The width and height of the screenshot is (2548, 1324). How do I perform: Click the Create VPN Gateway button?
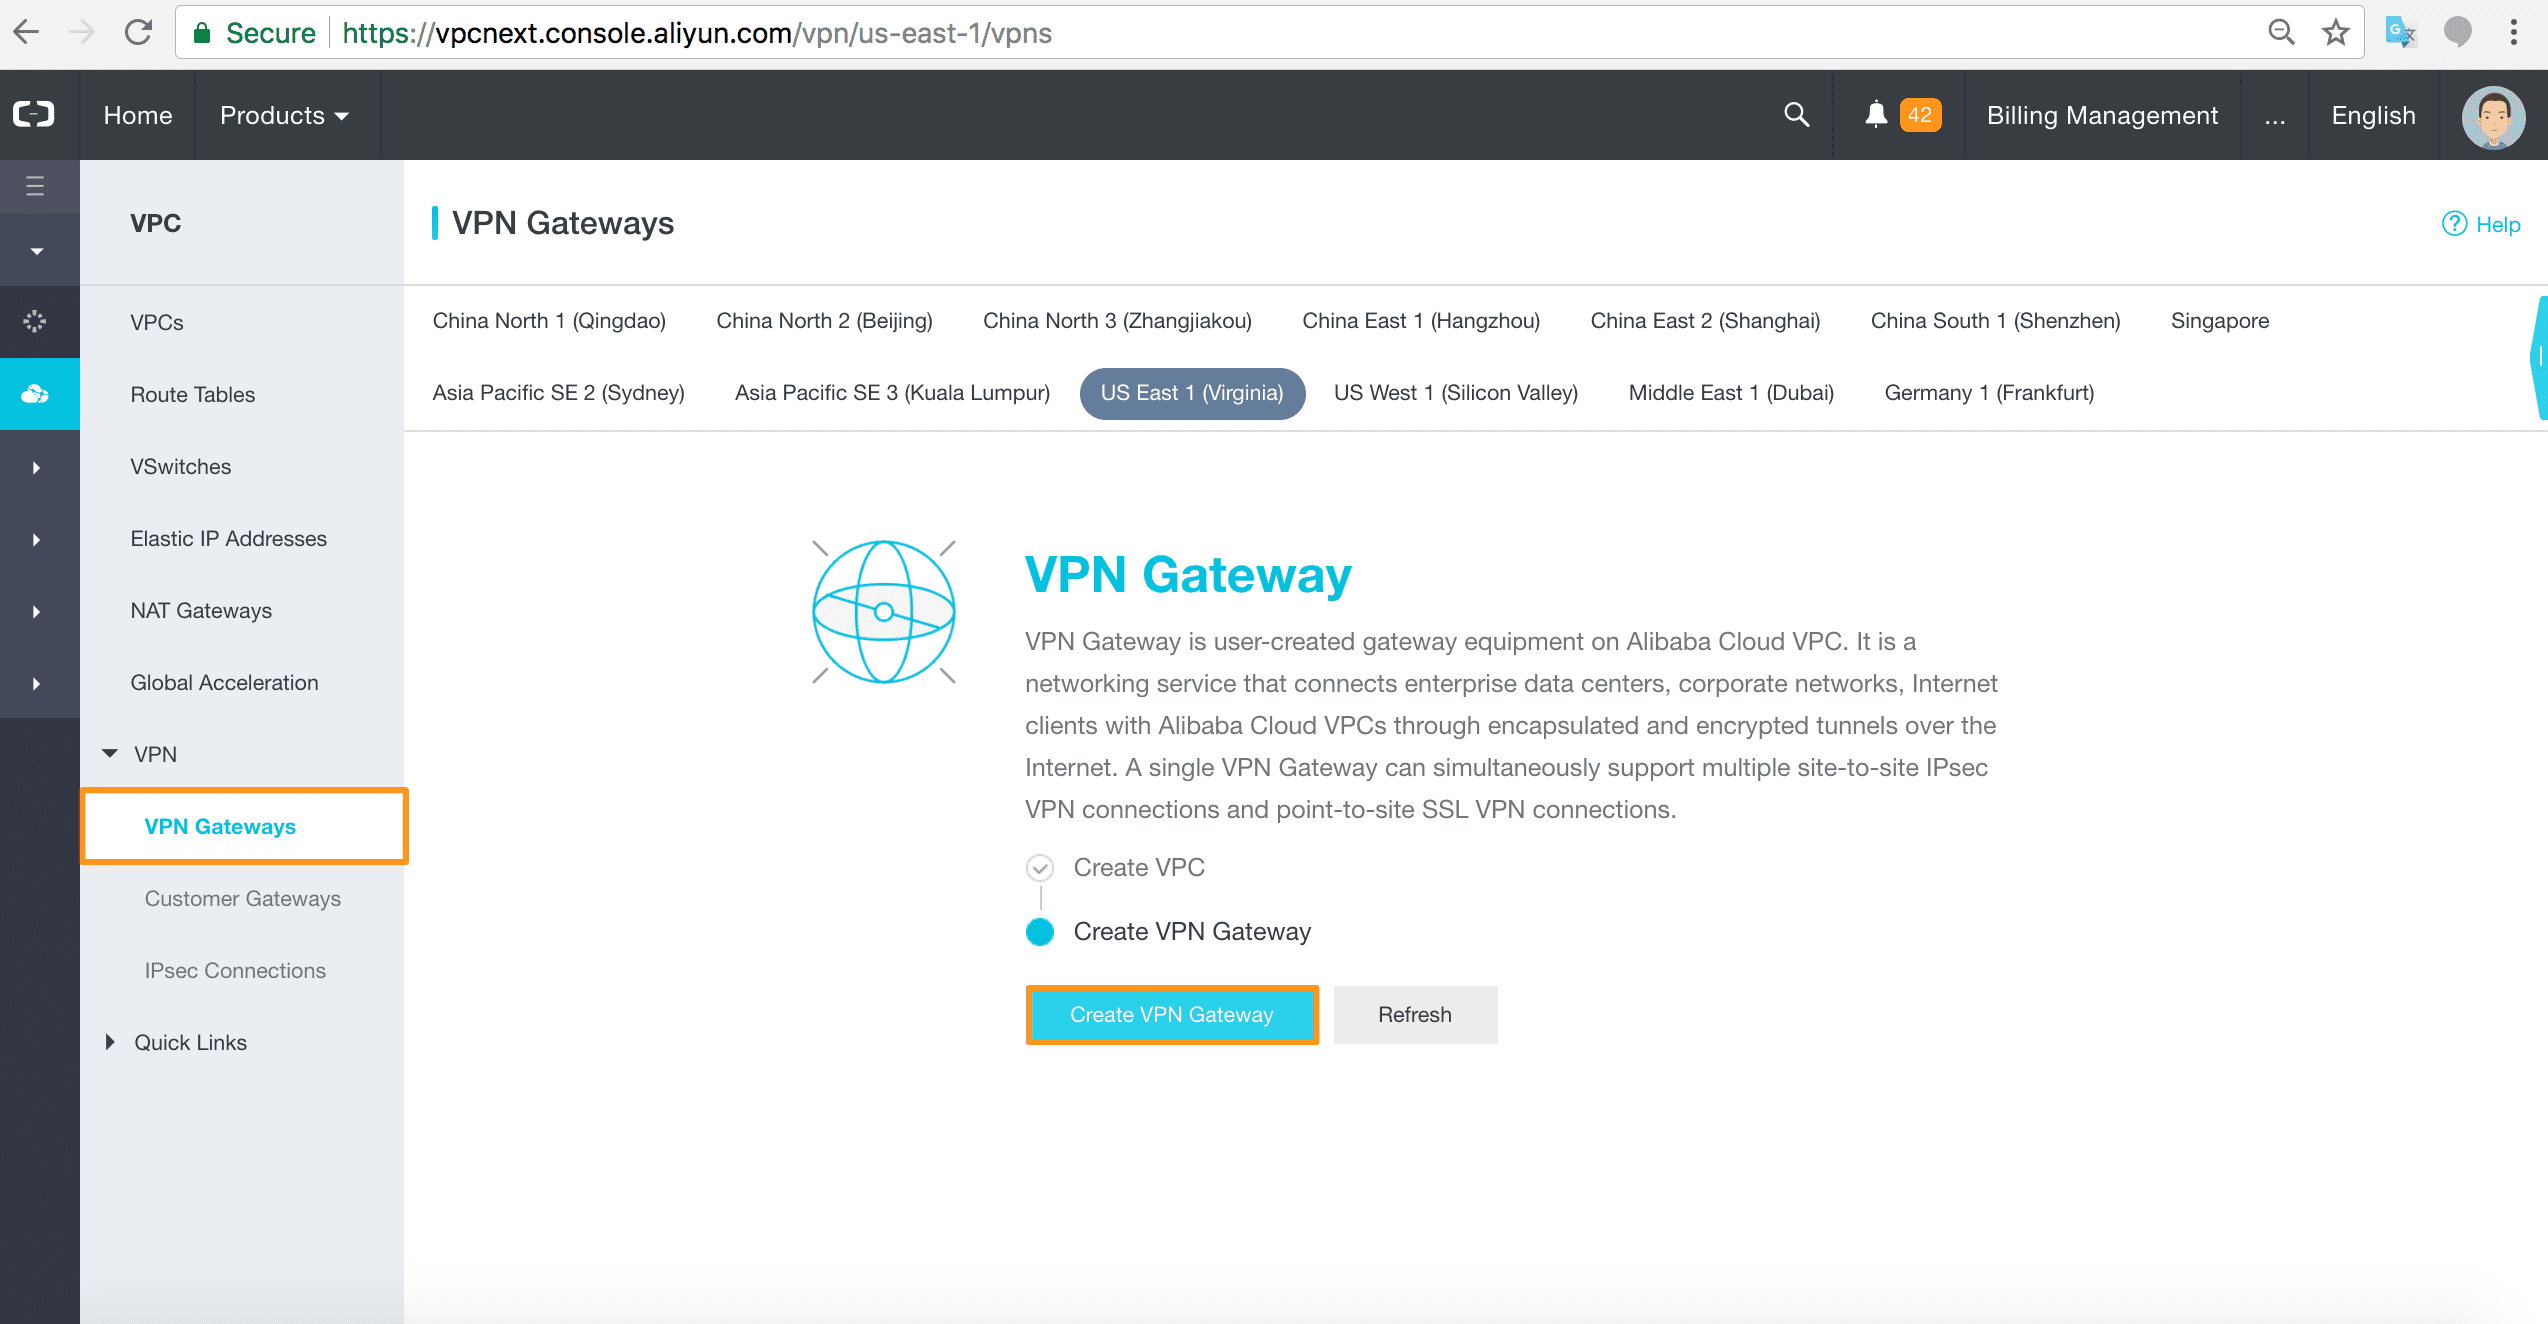(x=1172, y=1014)
